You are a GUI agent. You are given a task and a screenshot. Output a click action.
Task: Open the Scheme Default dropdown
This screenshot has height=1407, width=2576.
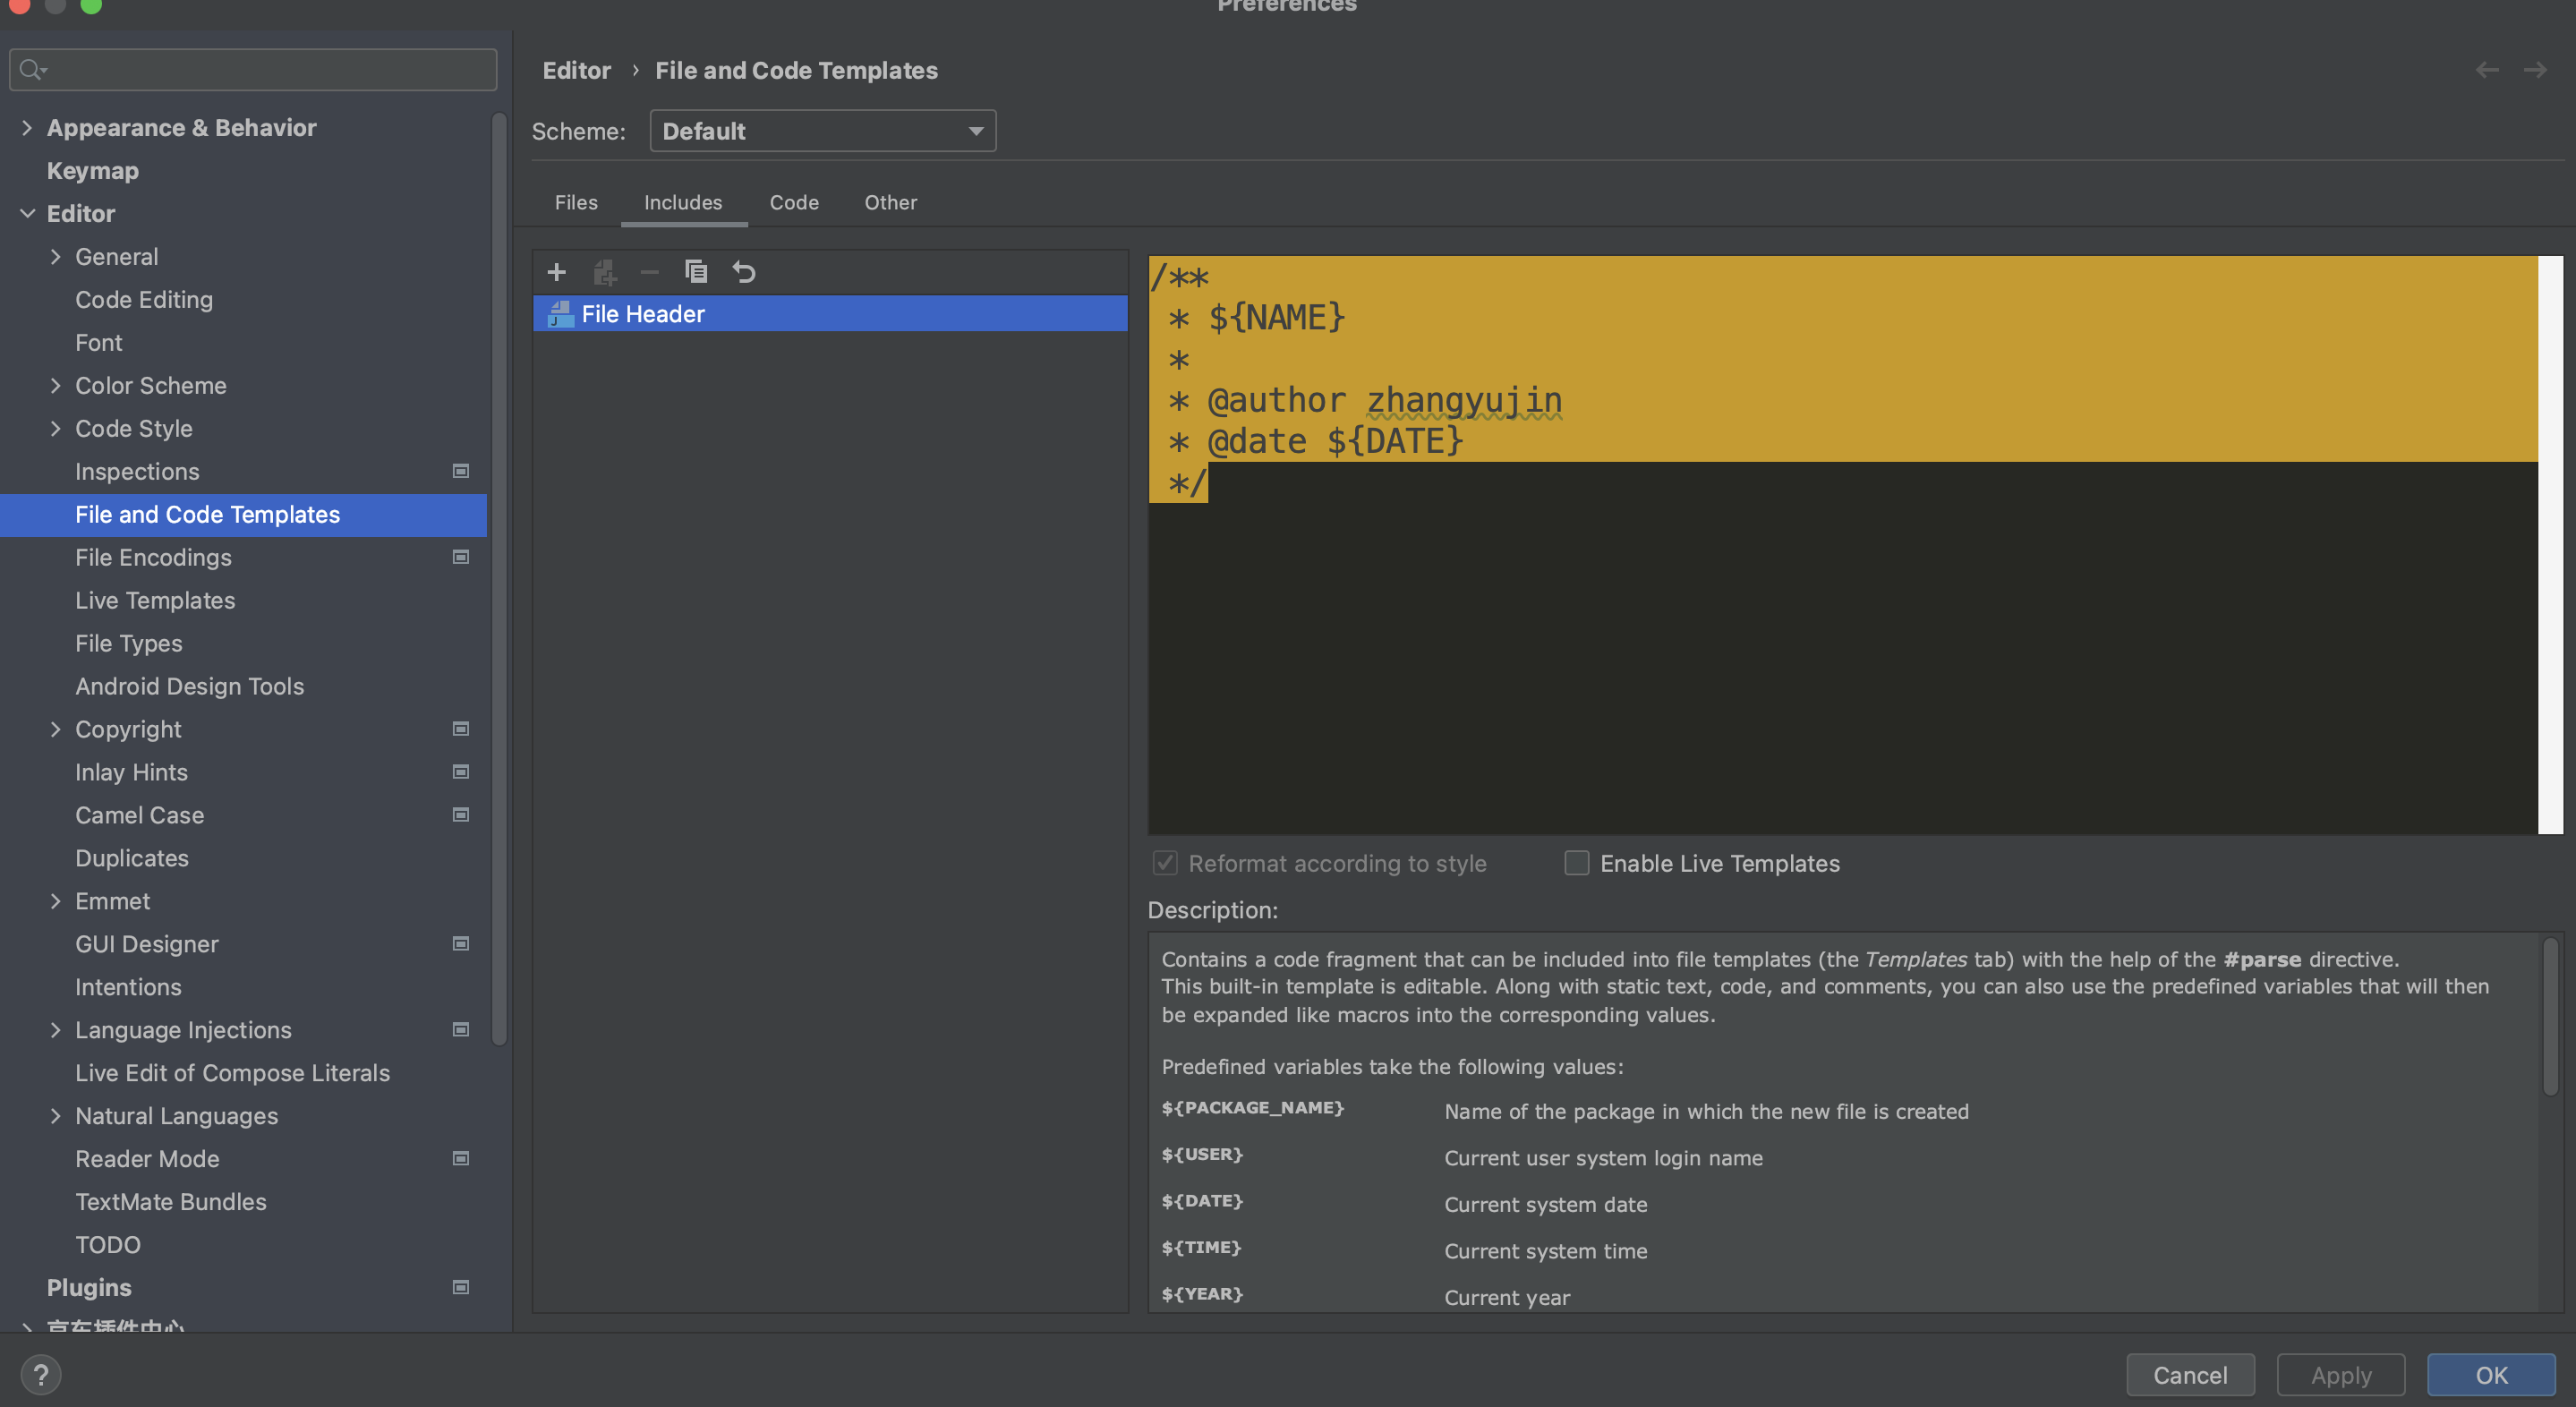[822, 131]
